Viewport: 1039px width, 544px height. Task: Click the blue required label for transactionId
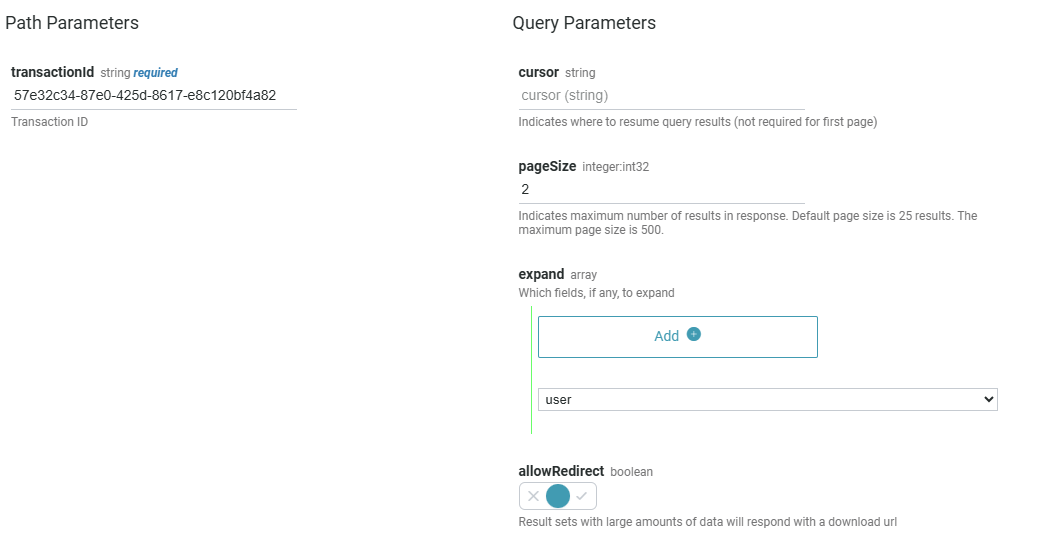click(x=156, y=73)
